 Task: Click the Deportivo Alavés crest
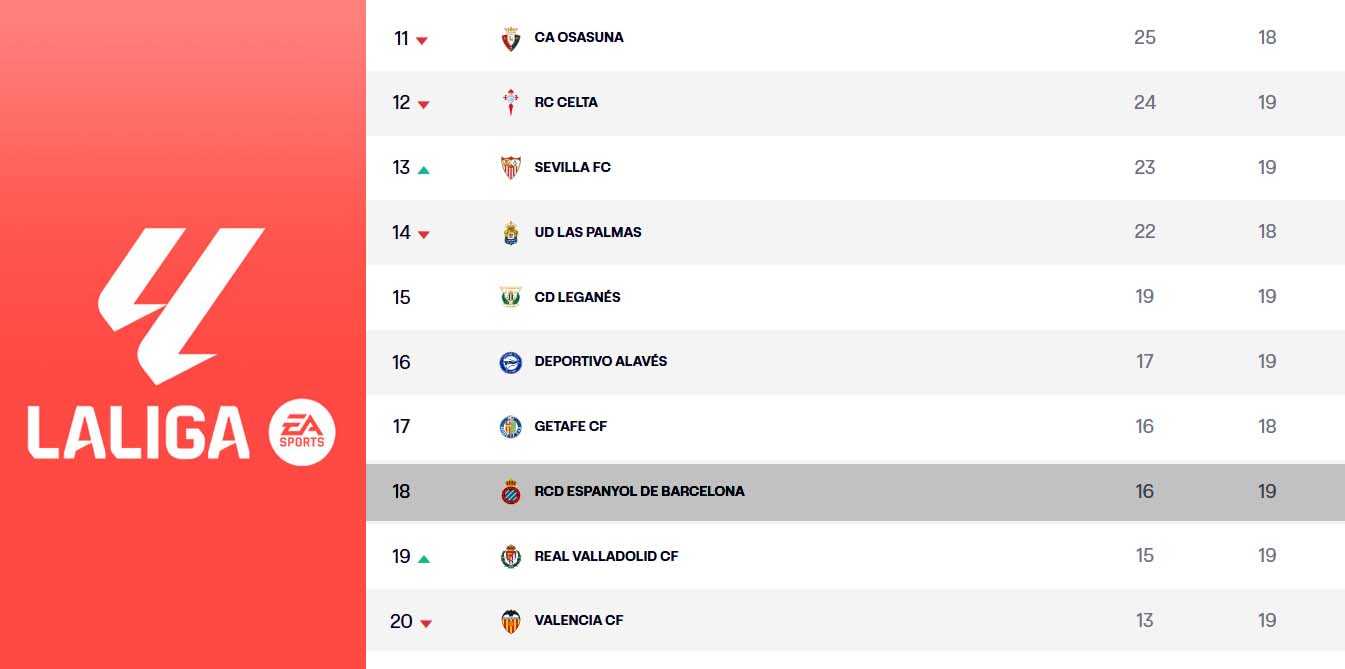pos(511,362)
